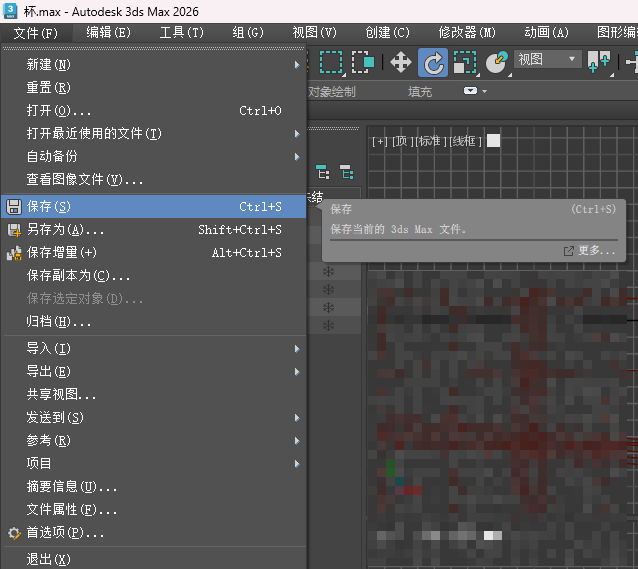Choose 打开(O)... from the file menu

click(x=154, y=110)
